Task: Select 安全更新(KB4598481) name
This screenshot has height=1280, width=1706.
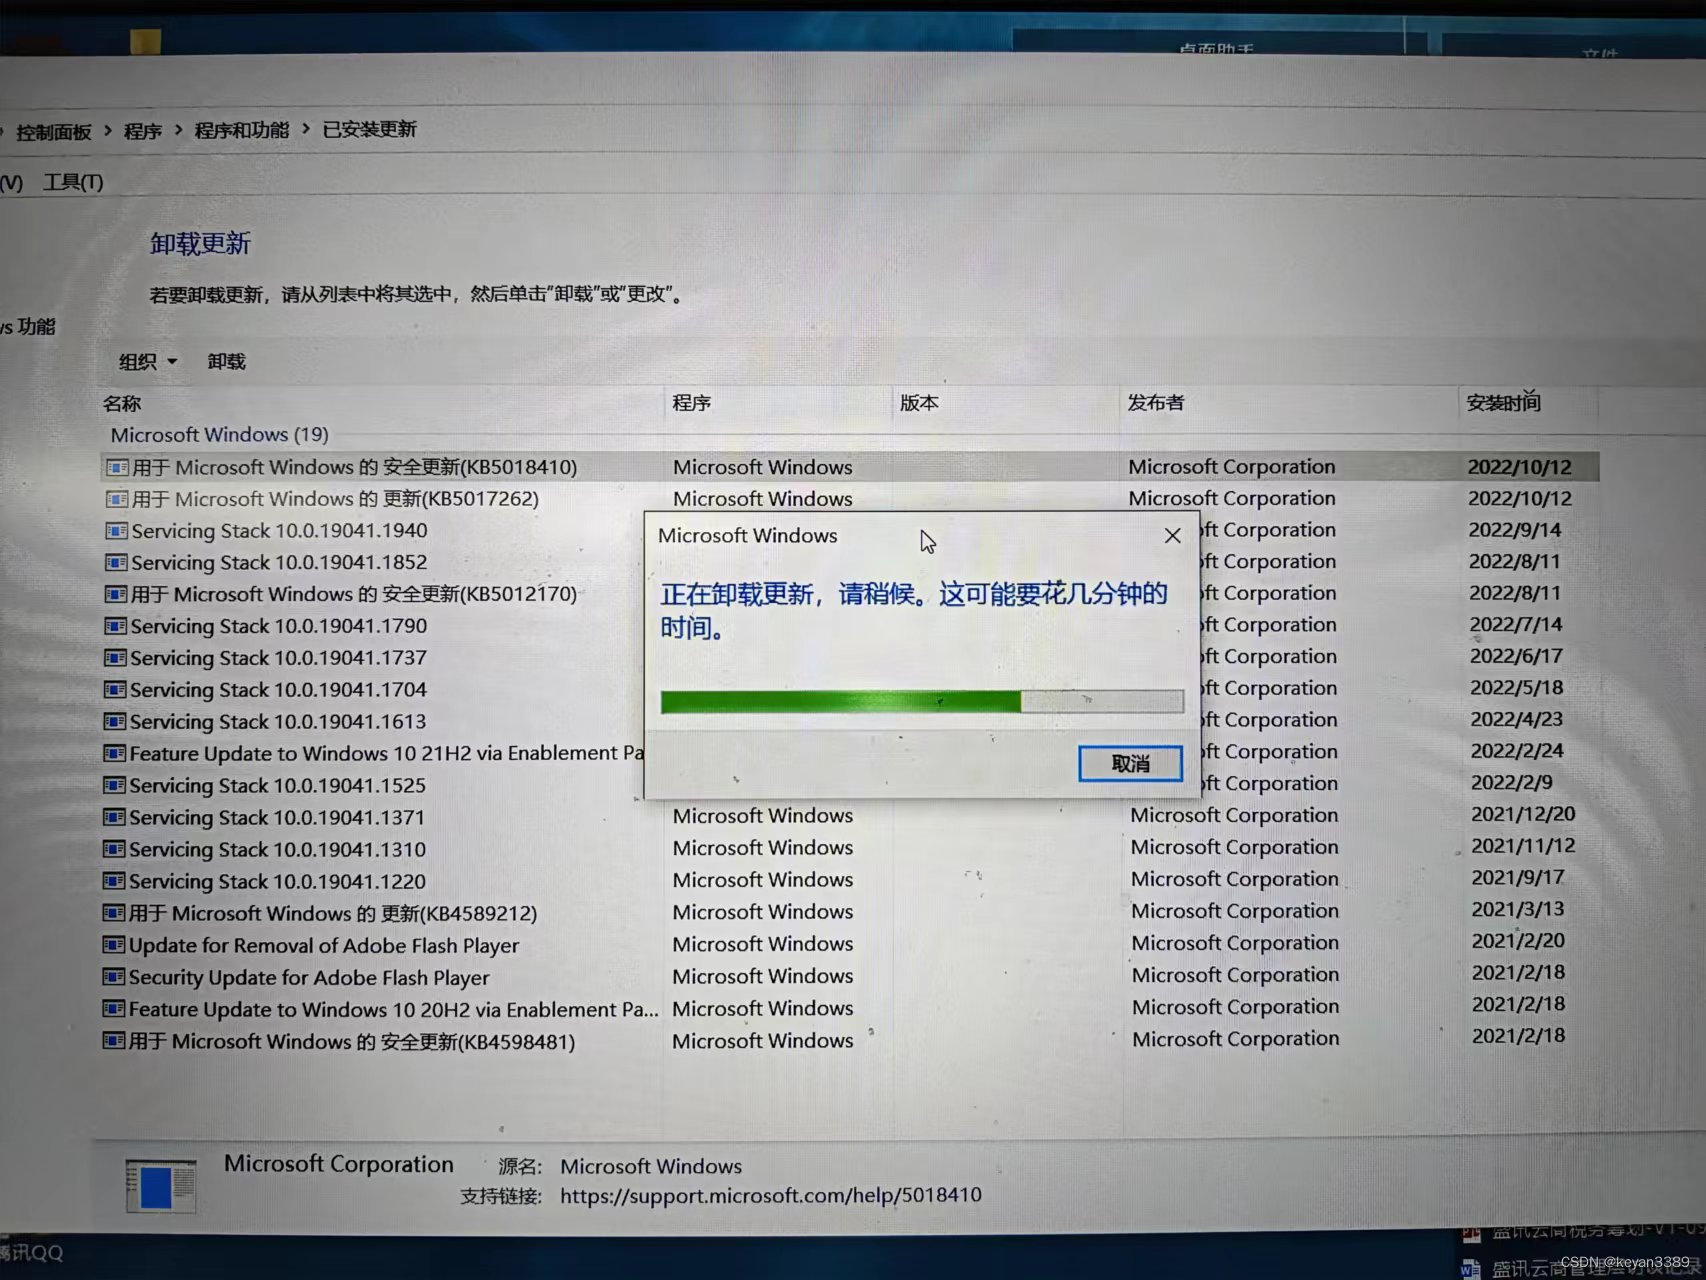Action: 352,1041
